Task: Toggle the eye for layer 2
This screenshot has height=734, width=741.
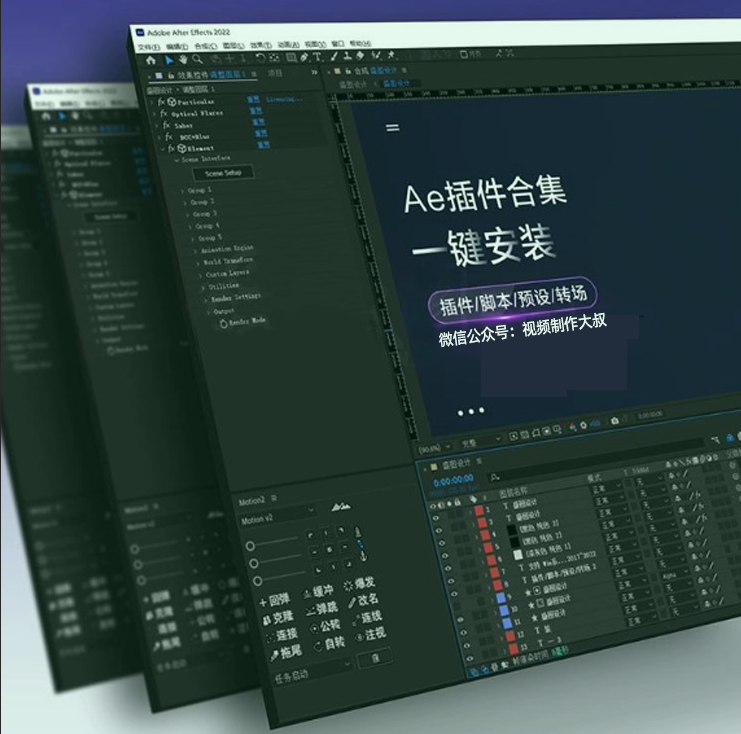Action: coord(434,518)
